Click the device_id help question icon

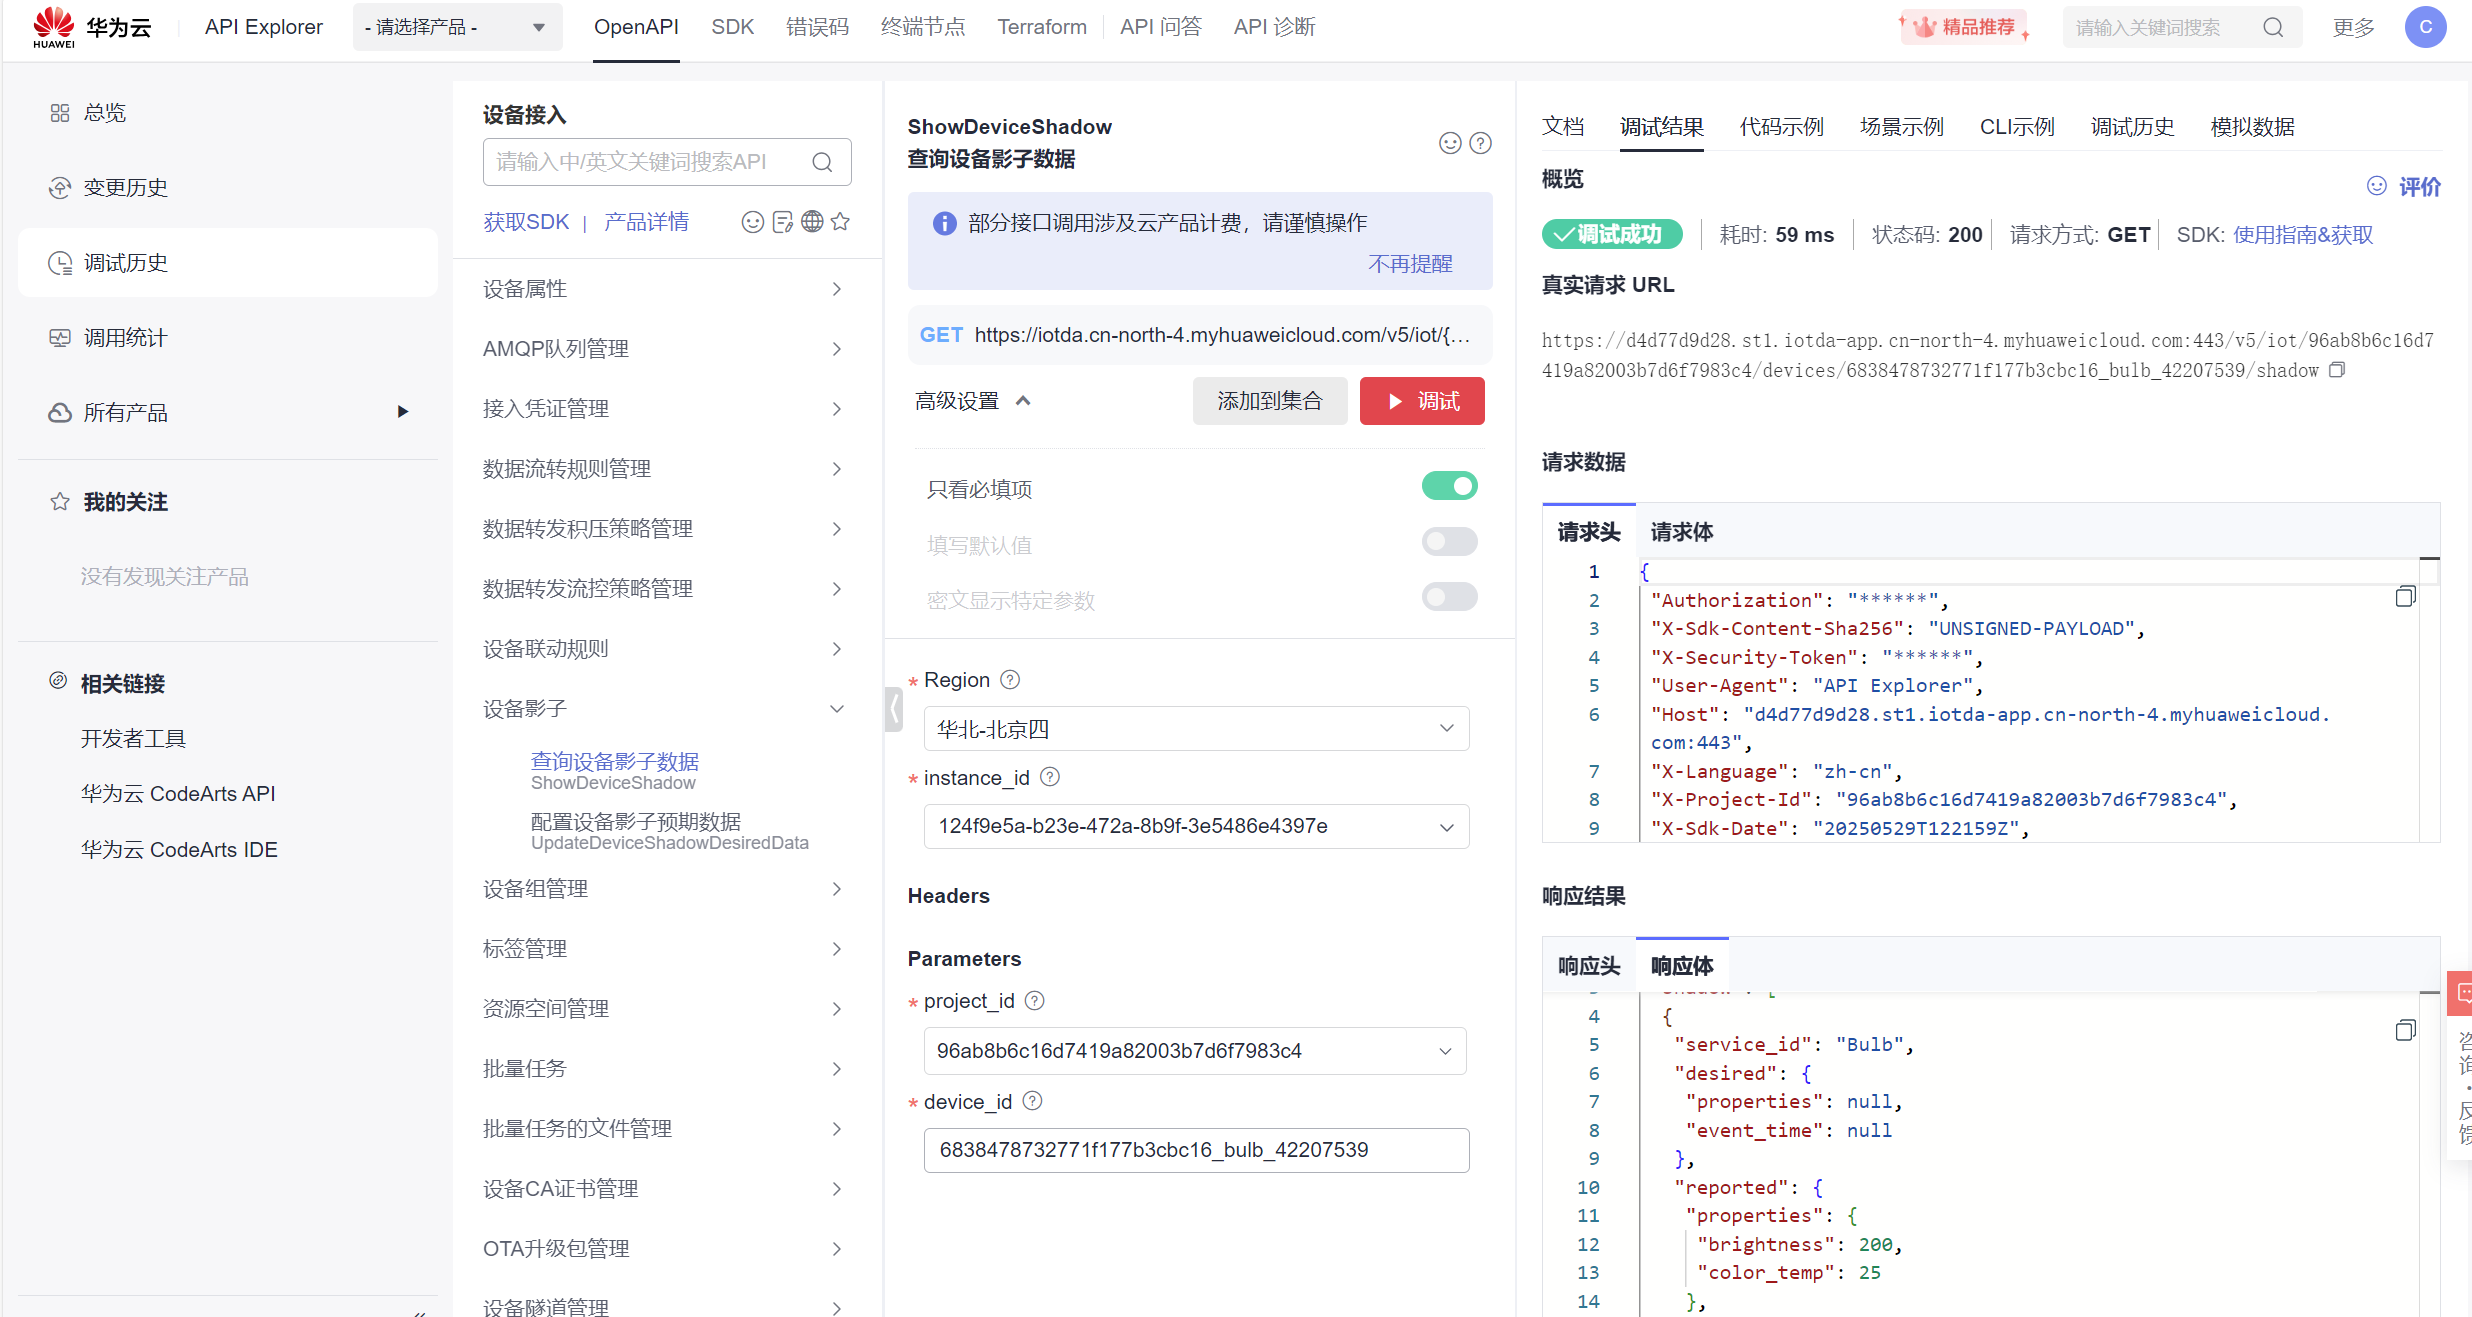coord(1033,1101)
